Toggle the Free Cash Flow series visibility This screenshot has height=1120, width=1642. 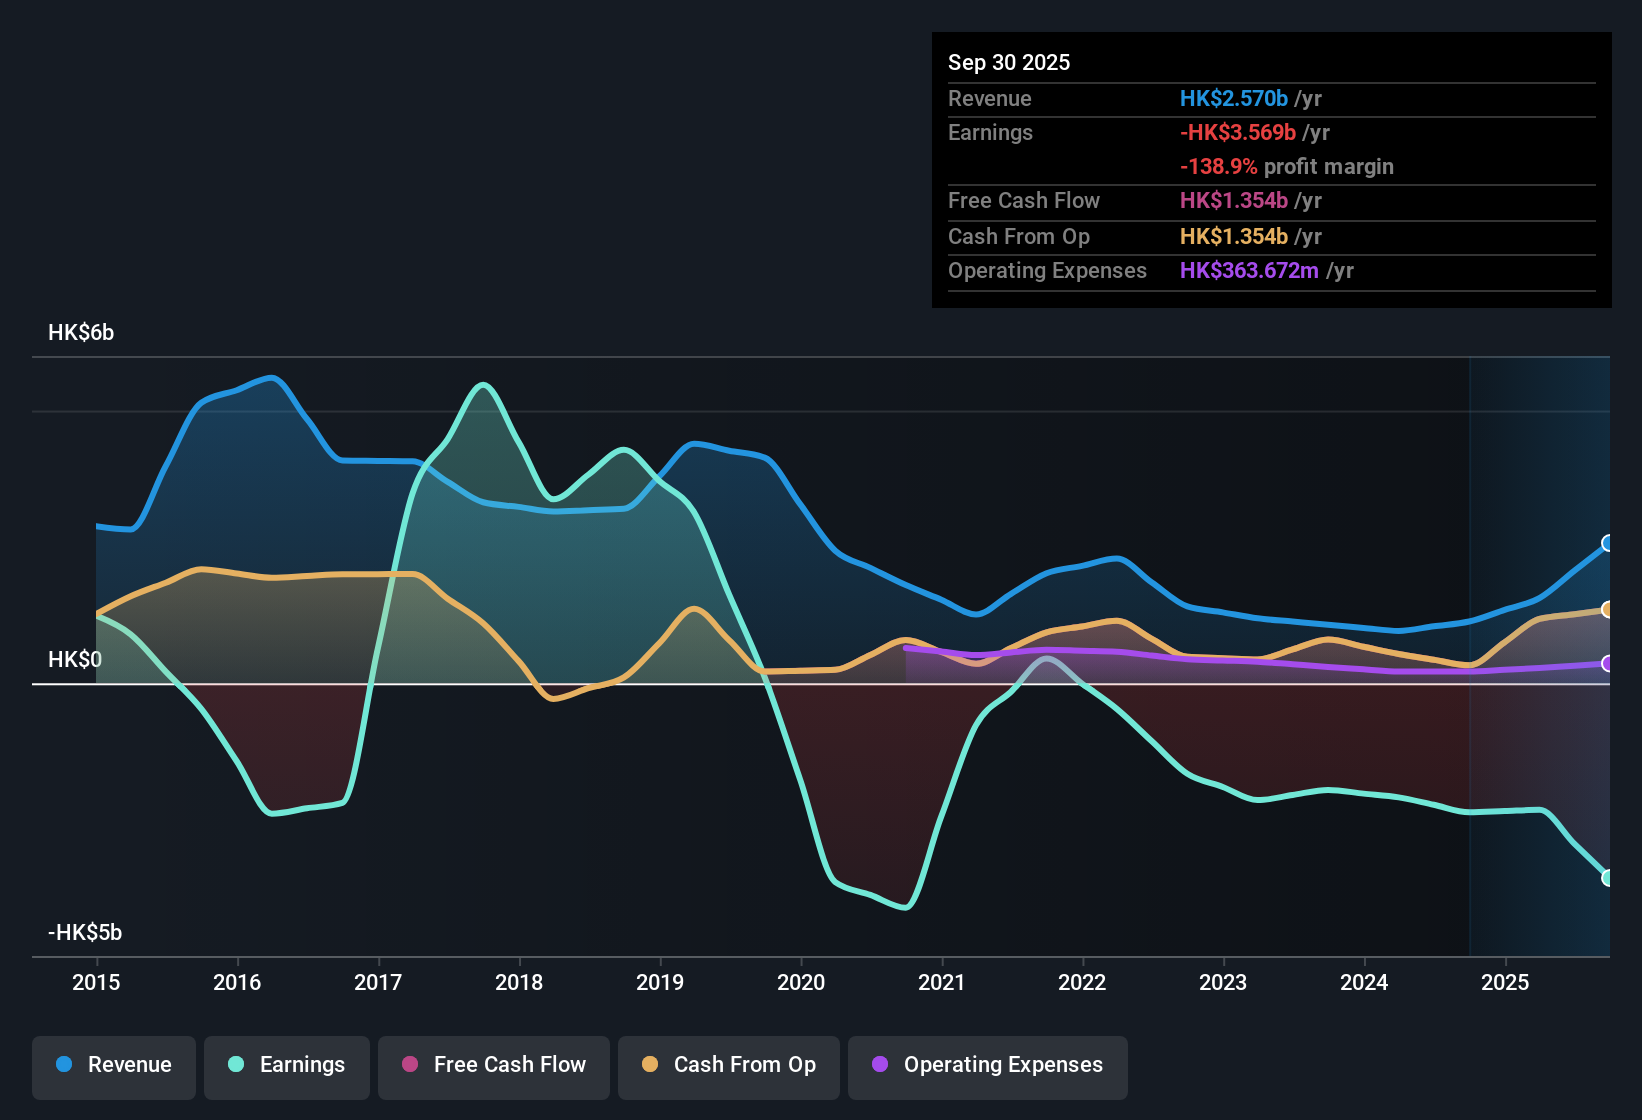coord(493,1066)
